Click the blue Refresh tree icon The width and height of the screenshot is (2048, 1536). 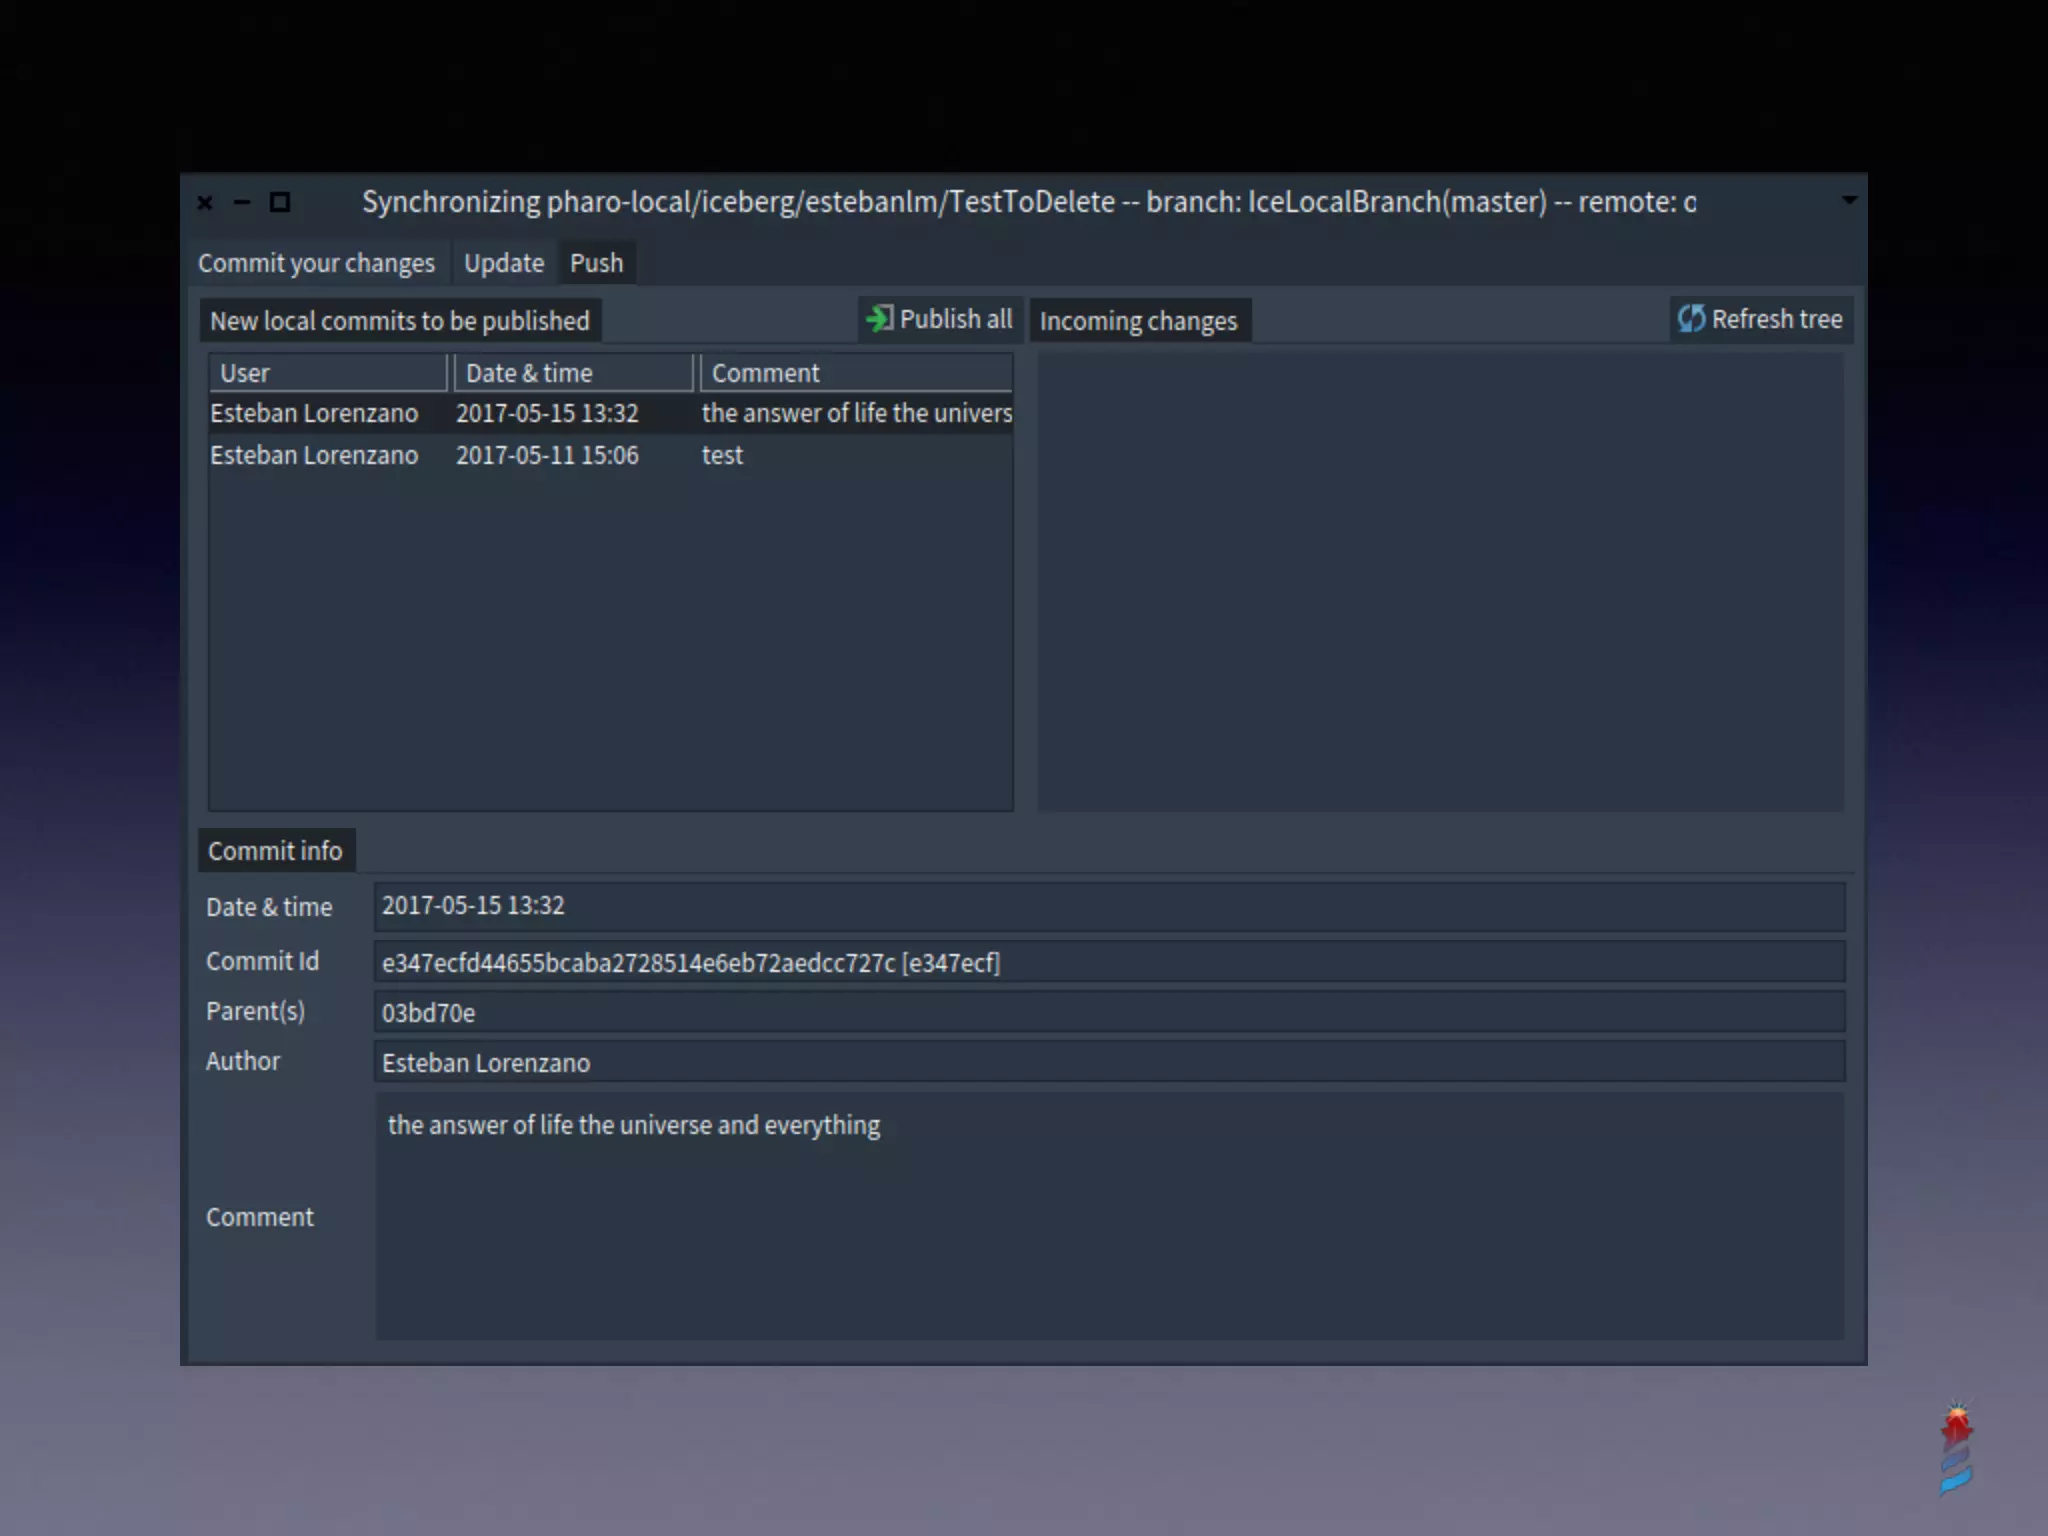click(x=1691, y=319)
